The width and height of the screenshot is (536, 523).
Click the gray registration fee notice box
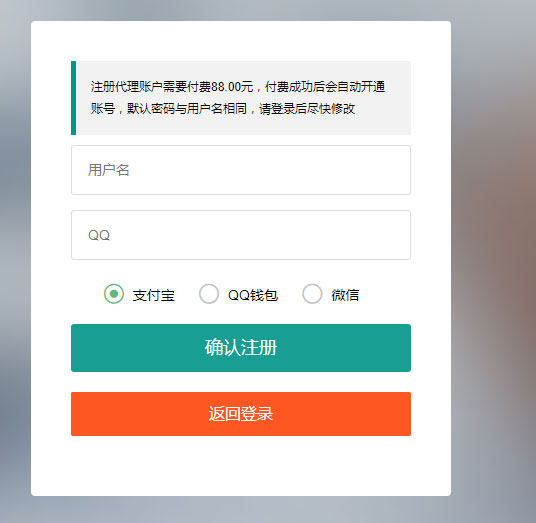[241, 98]
